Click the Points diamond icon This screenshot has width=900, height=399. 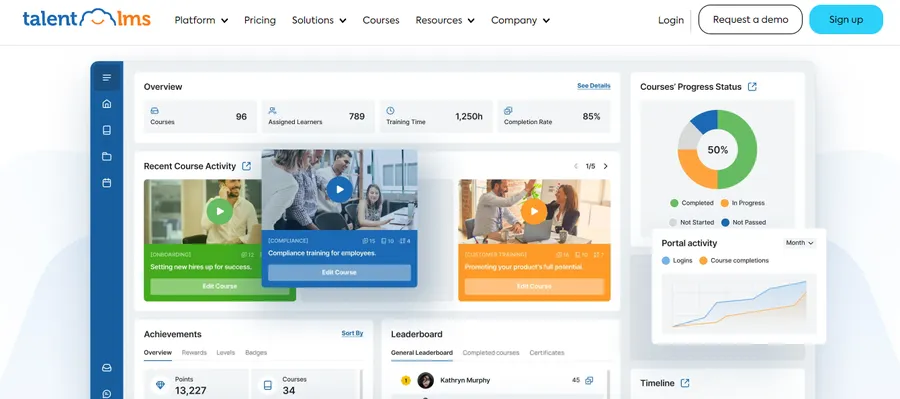[160, 385]
